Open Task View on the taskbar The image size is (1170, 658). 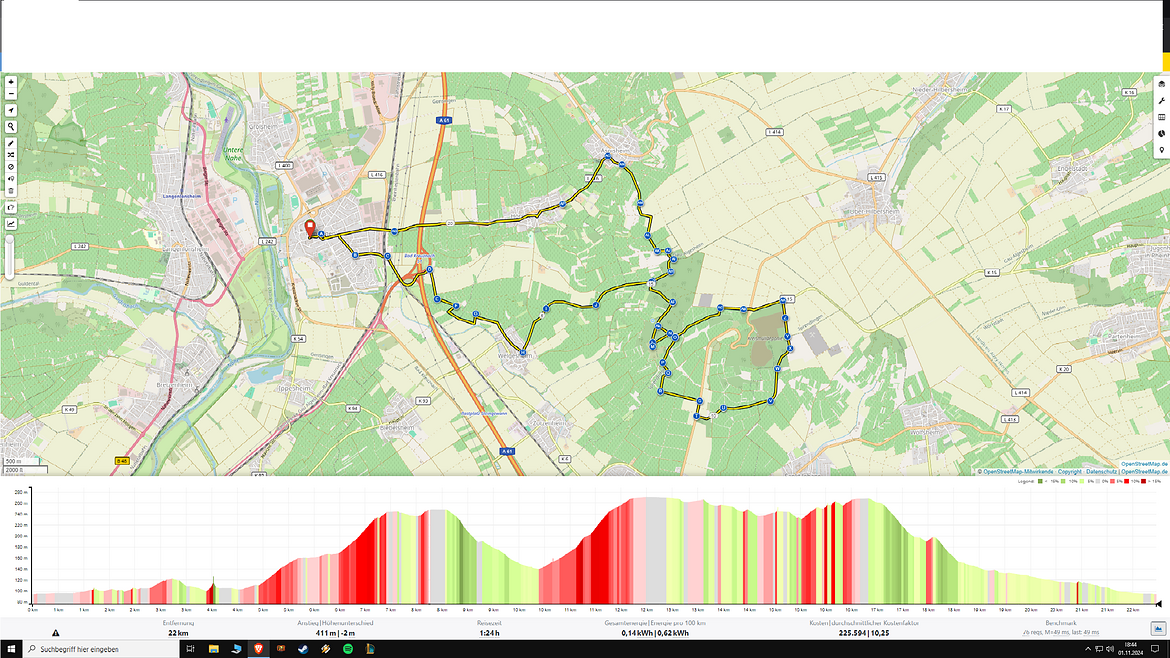pyautogui.click(x=190, y=649)
